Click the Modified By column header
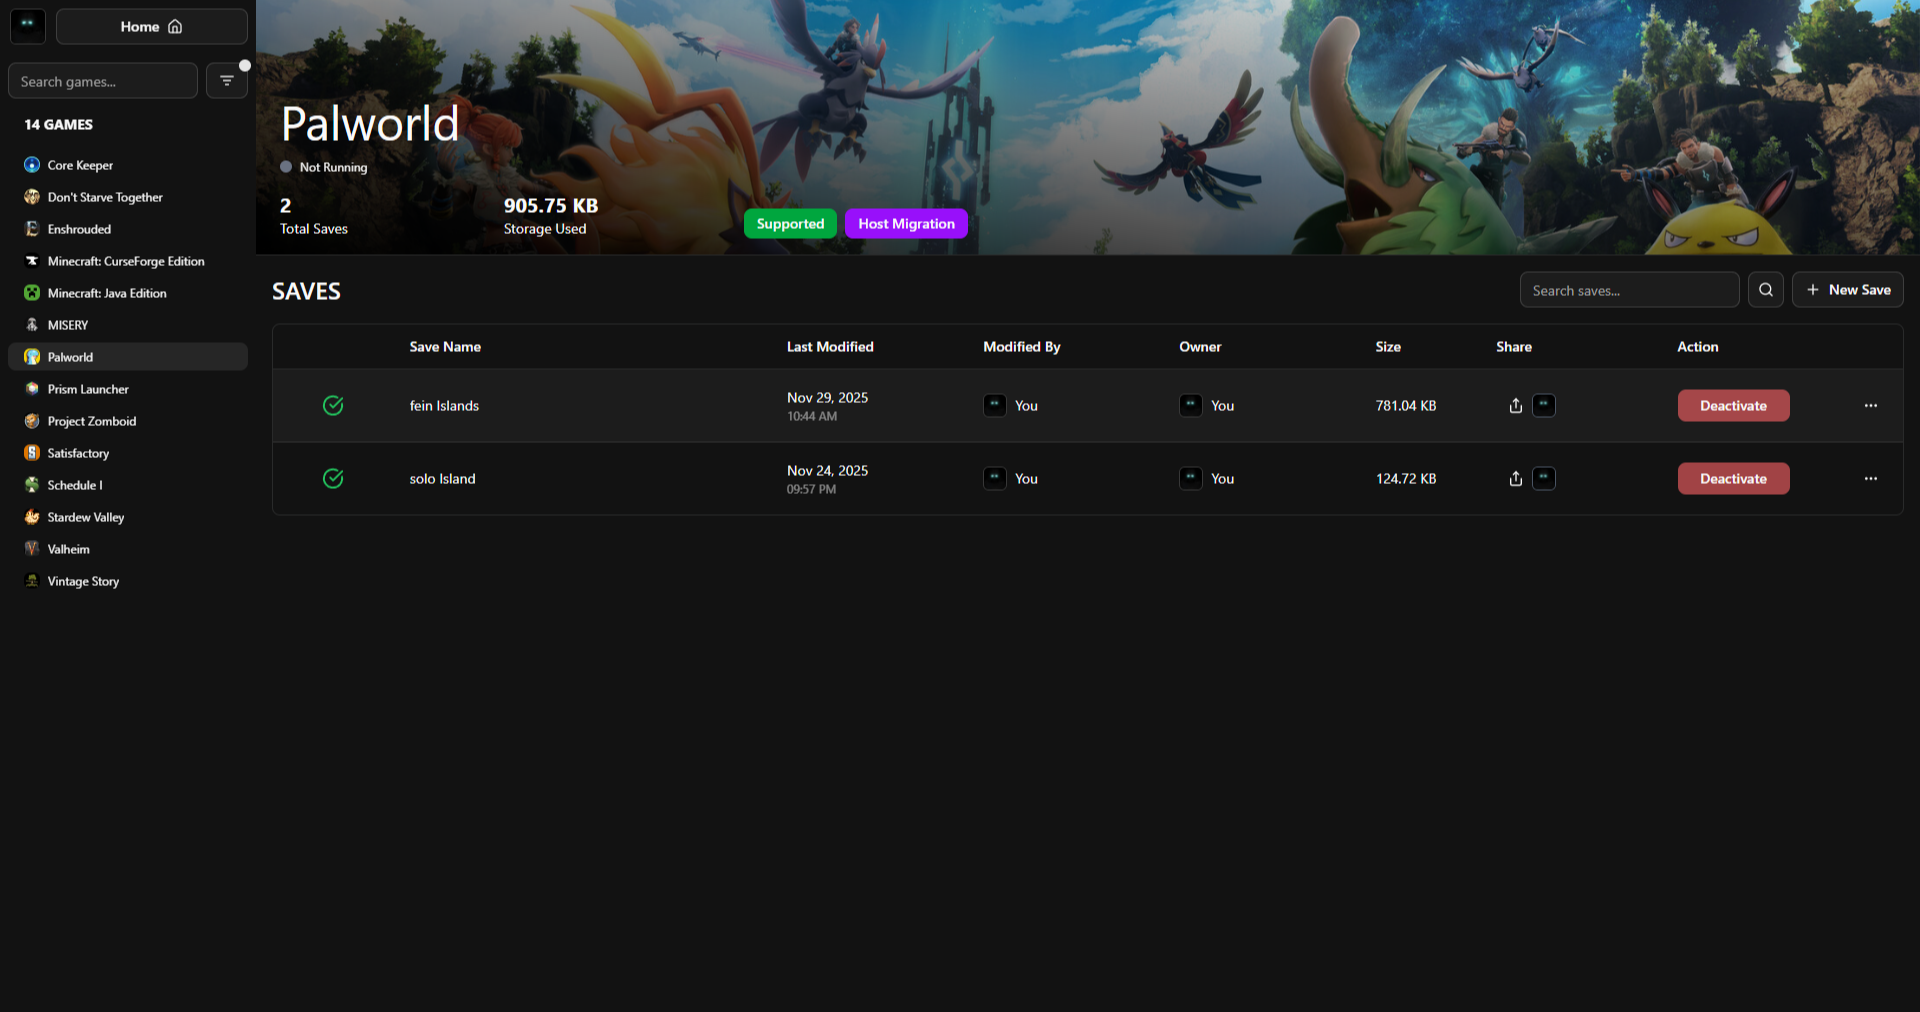 pyautogui.click(x=1022, y=347)
